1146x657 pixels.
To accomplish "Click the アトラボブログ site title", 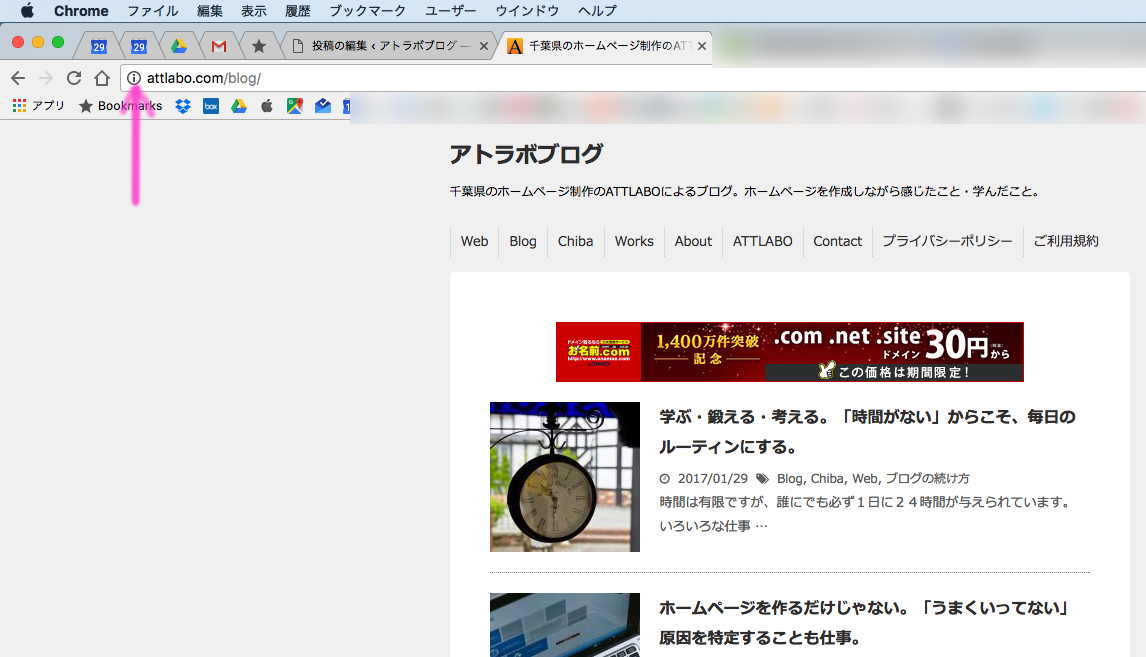I will 526,154.
